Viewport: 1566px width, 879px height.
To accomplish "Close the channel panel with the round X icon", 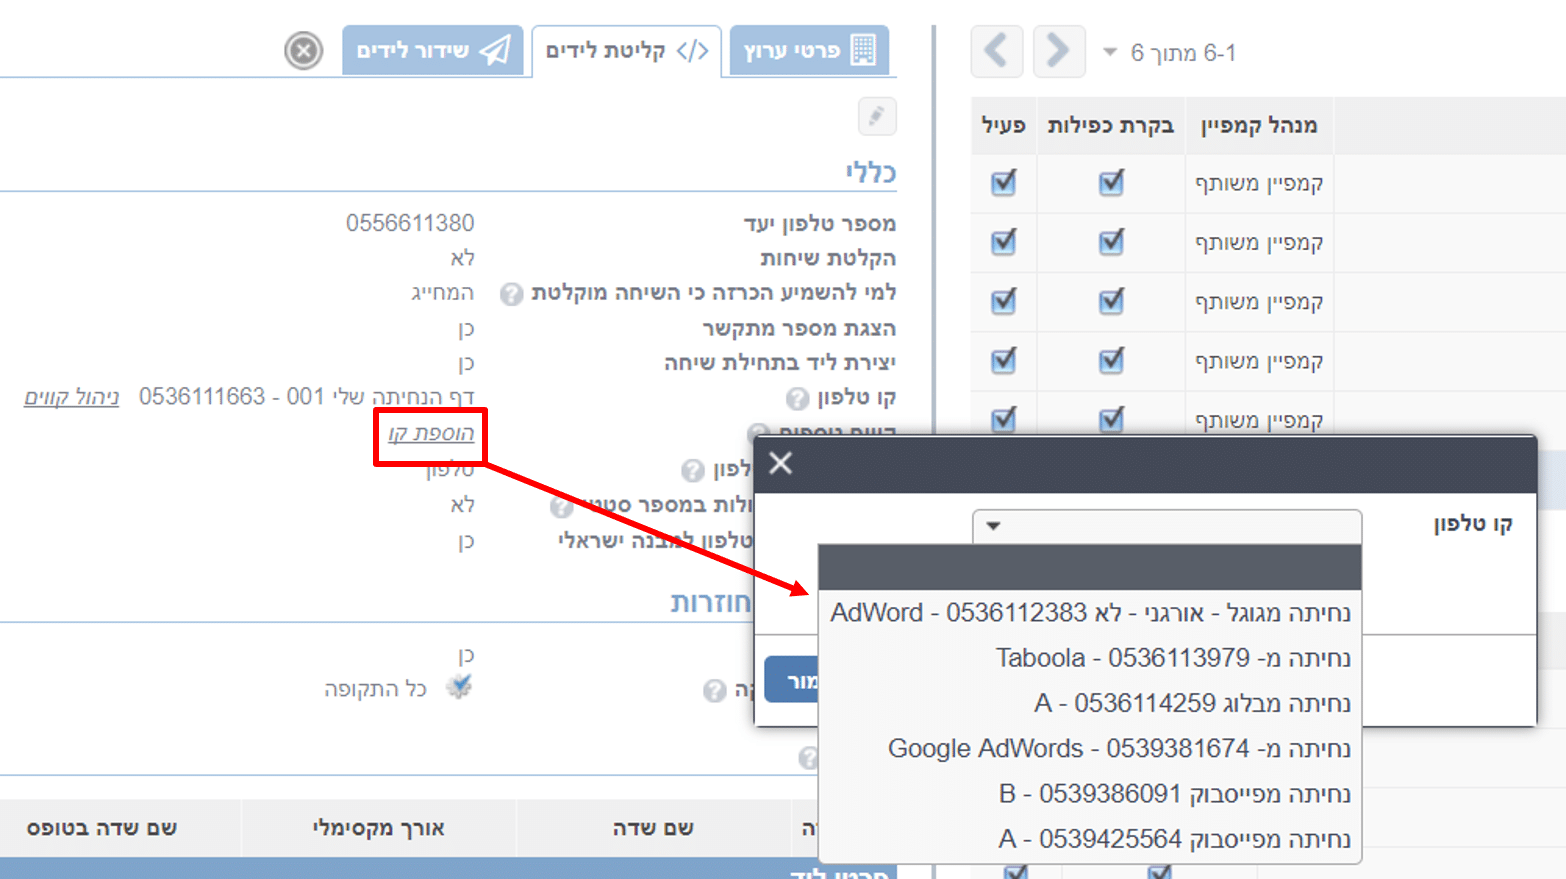I will (303, 50).
